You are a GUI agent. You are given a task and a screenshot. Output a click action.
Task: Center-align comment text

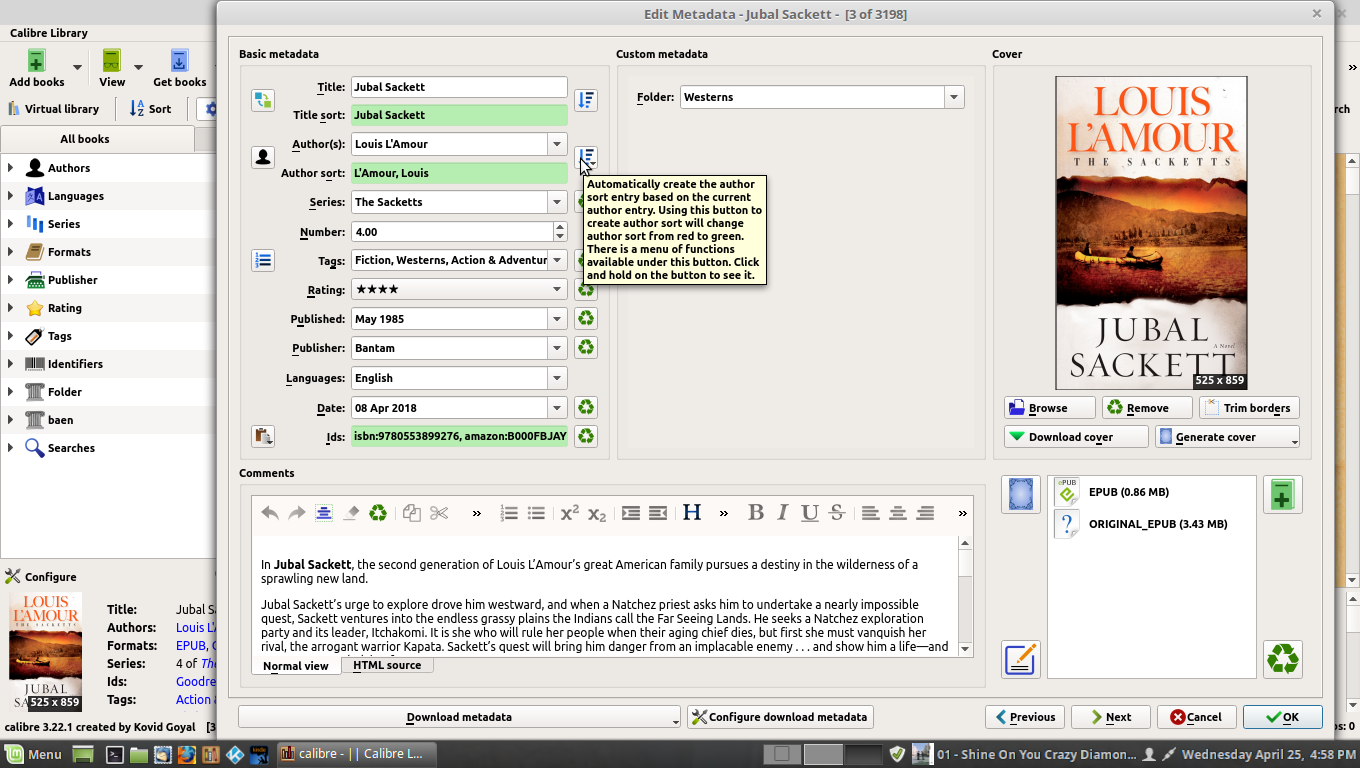[x=898, y=513]
